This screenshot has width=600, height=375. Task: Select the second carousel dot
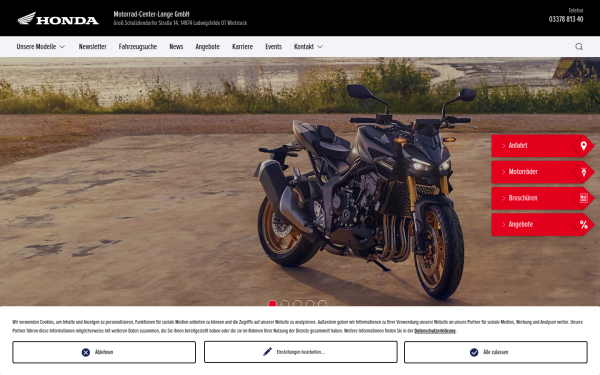point(285,303)
